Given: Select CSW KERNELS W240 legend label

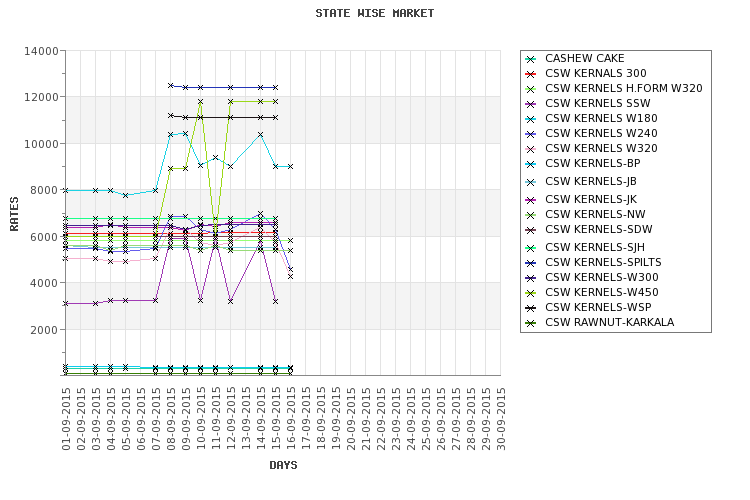Looking at the screenshot, I should 601,133.
